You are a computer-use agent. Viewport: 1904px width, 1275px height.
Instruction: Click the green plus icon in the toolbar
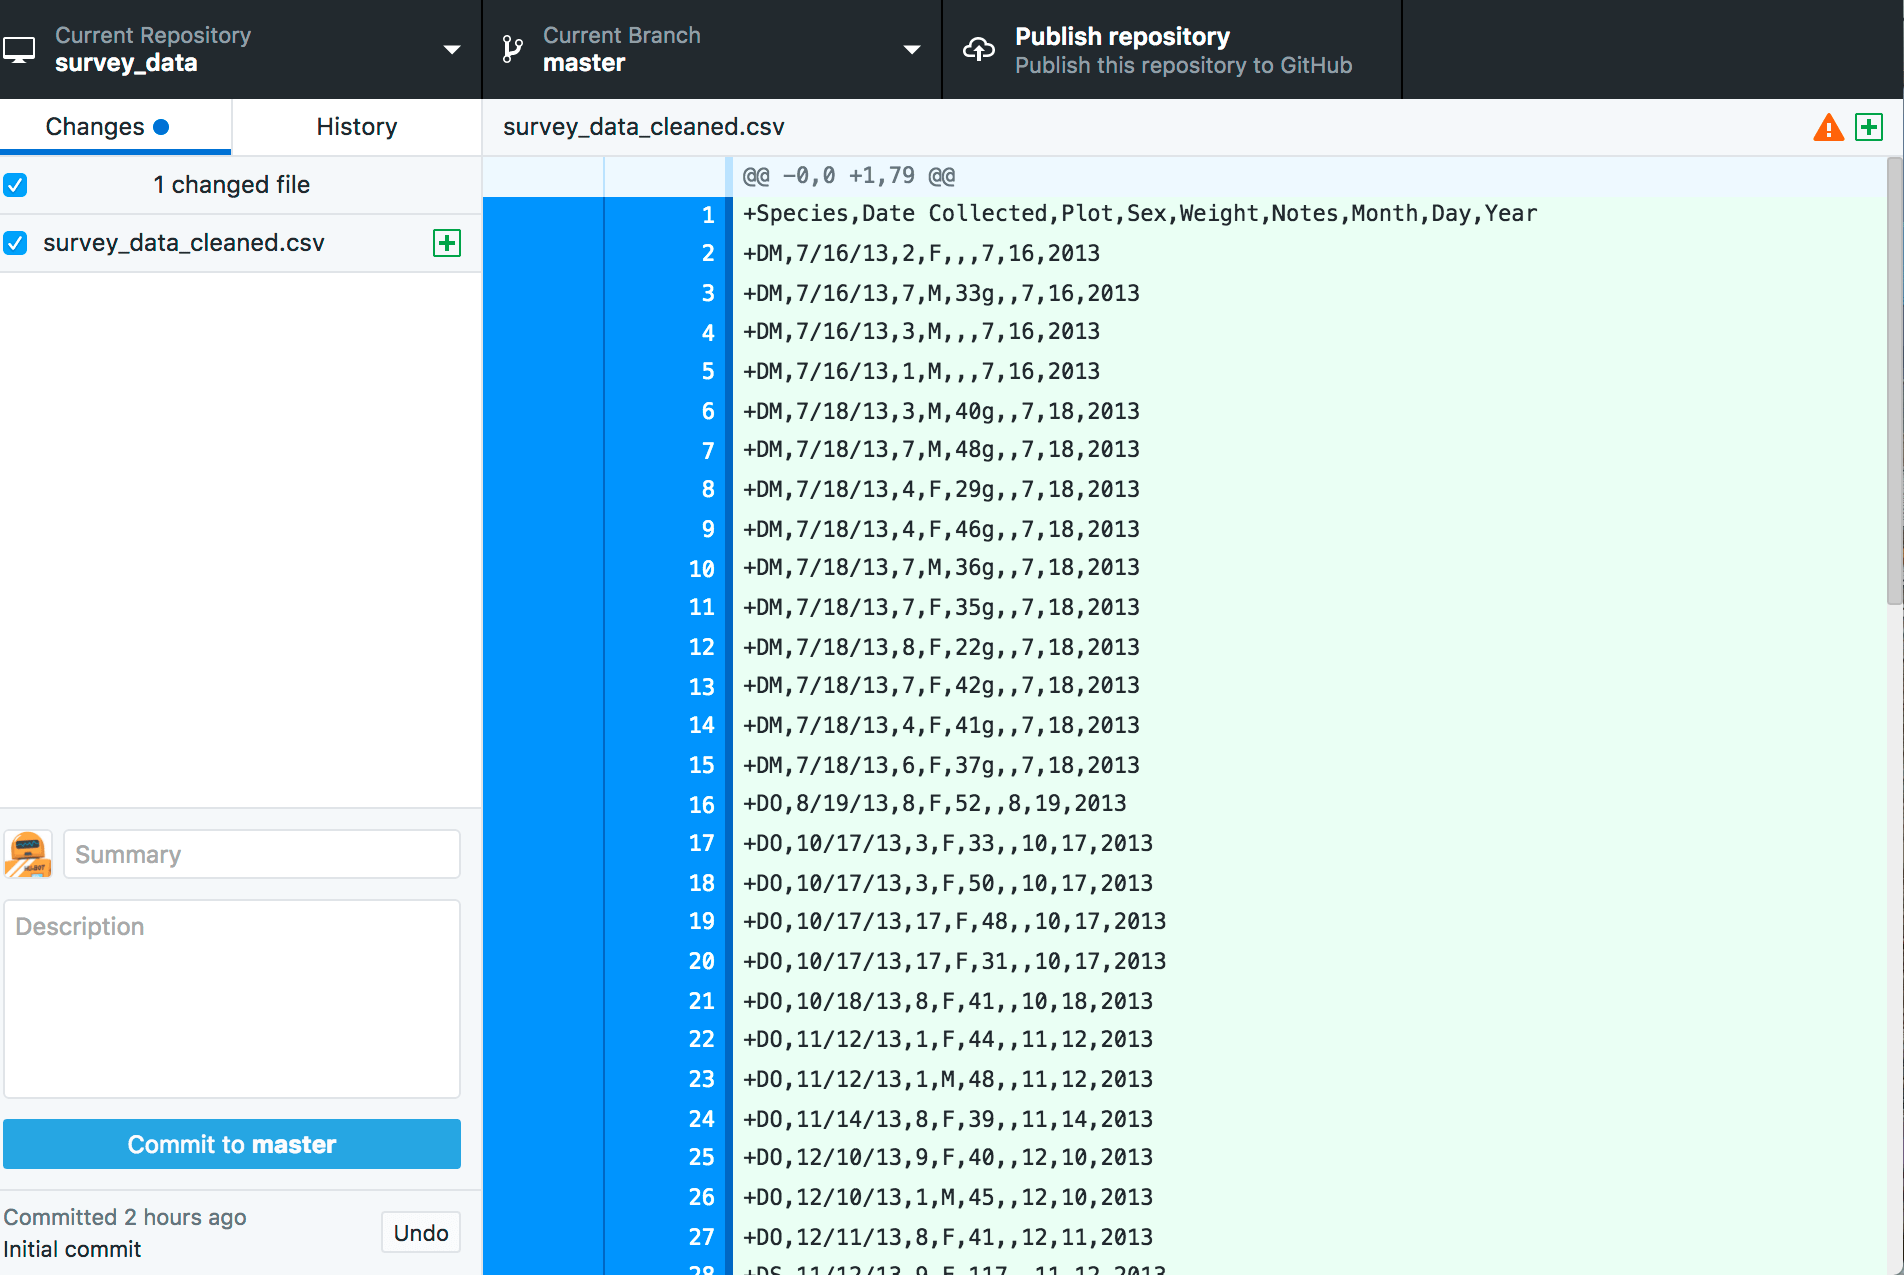(1869, 127)
